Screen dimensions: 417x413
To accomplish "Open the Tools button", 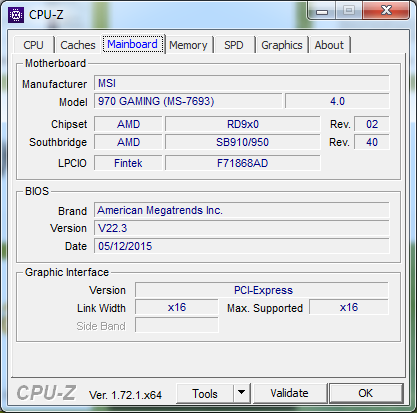I will tap(205, 394).
